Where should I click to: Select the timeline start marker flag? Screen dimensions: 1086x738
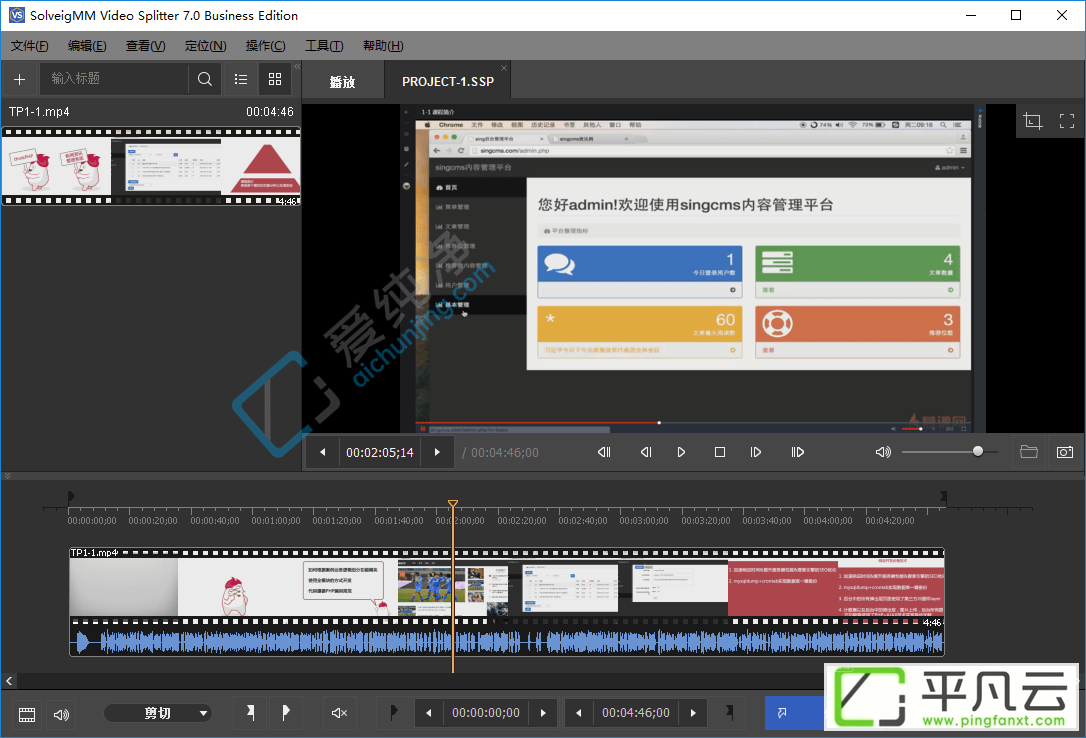(x=71, y=496)
